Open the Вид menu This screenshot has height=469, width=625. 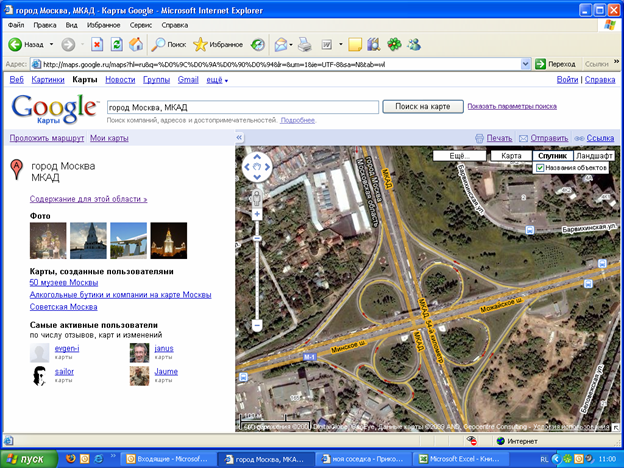72,25
